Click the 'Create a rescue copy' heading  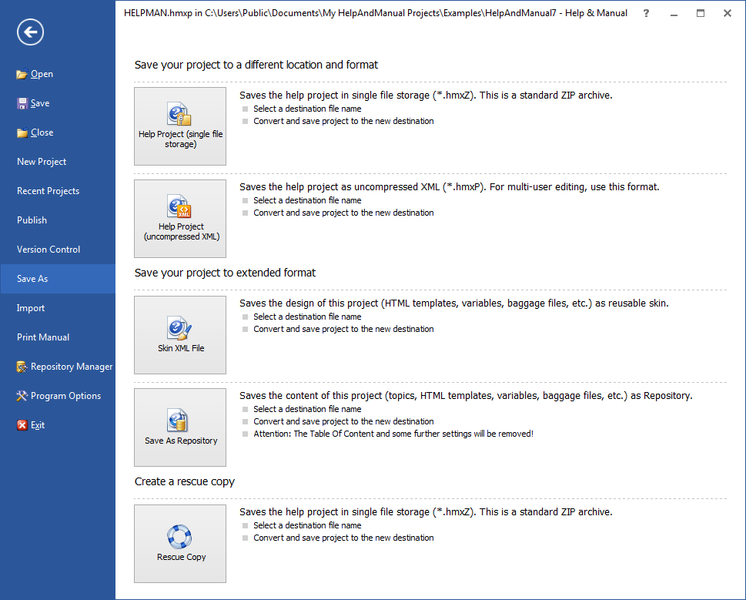coord(185,482)
